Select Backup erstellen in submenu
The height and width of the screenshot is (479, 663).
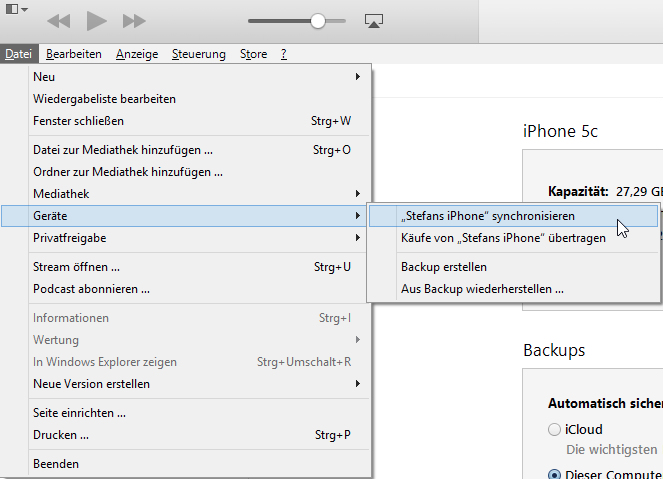514,267
